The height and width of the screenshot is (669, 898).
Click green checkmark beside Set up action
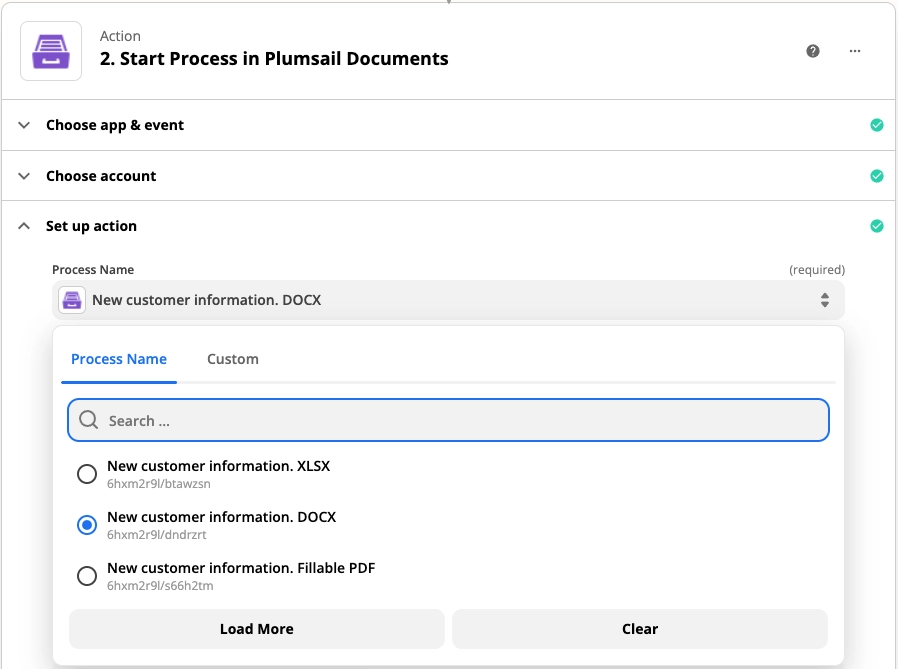877,226
